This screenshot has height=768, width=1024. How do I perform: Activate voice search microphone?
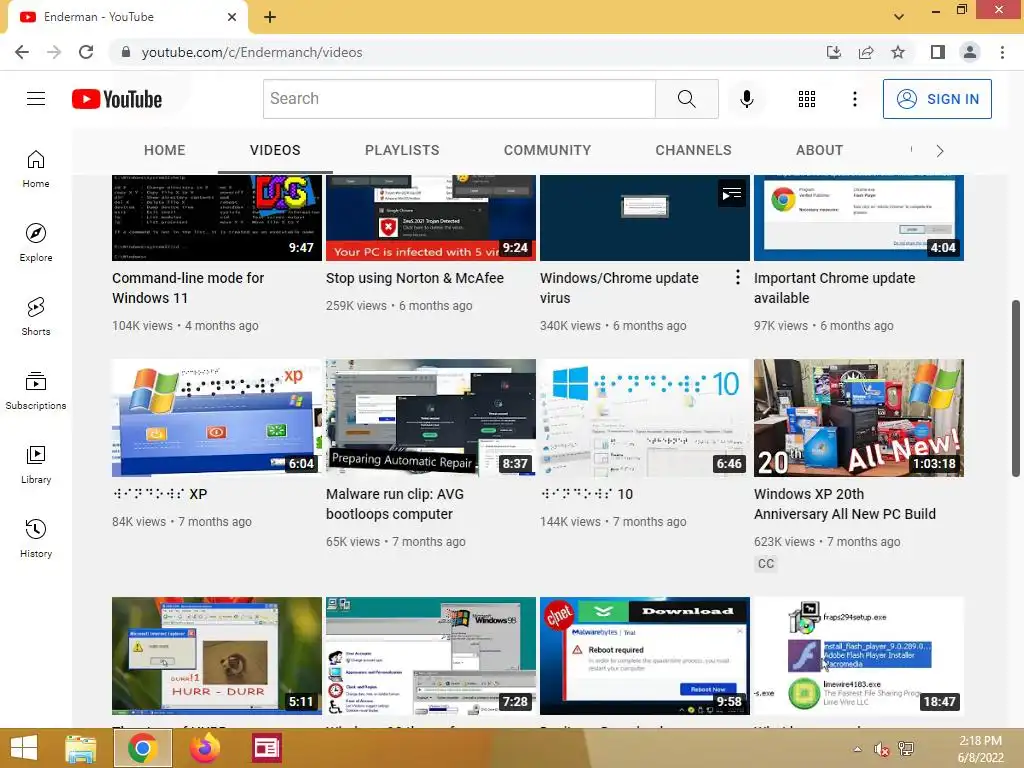(x=746, y=99)
